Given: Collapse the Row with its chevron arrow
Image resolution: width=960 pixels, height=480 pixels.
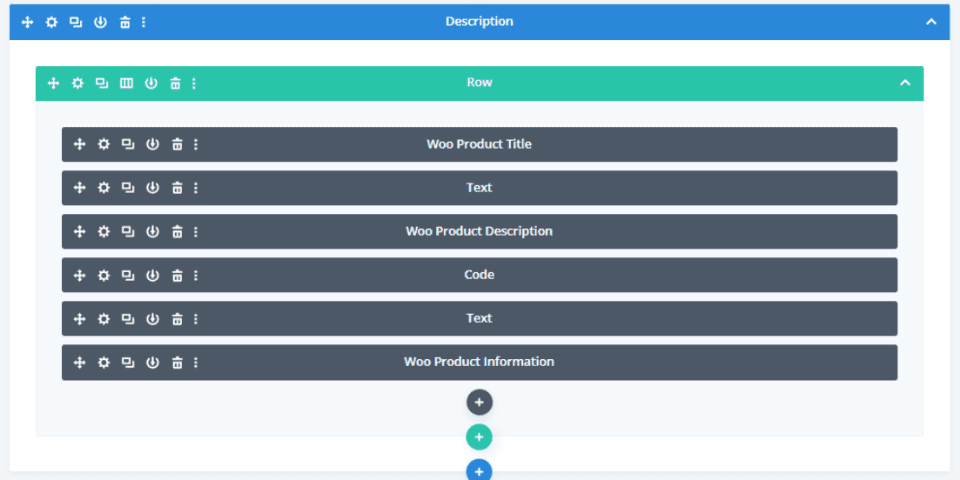Looking at the screenshot, I should pyautogui.click(x=905, y=83).
